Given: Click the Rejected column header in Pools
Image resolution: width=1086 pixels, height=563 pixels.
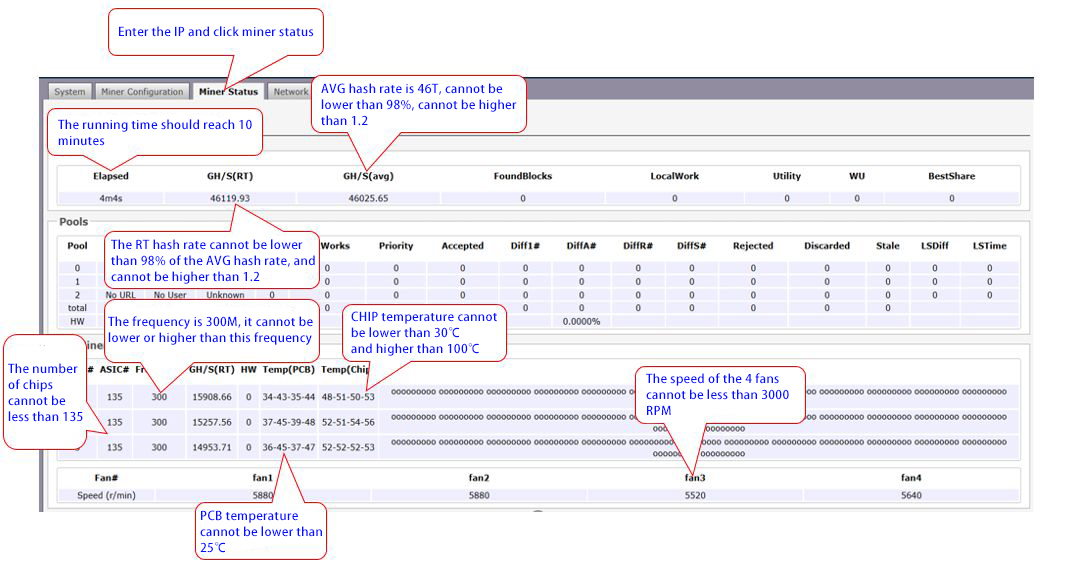Looking at the screenshot, I should pos(752,246).
